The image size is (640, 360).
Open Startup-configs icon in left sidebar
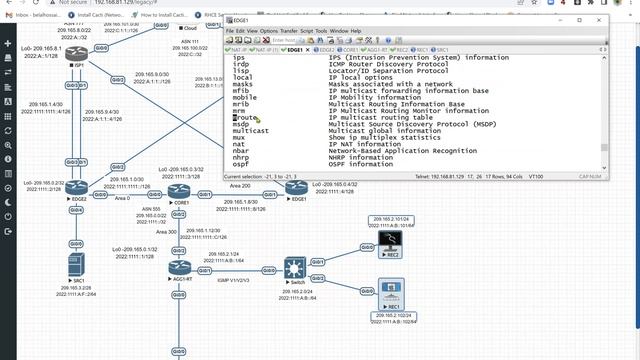[8, 87]
